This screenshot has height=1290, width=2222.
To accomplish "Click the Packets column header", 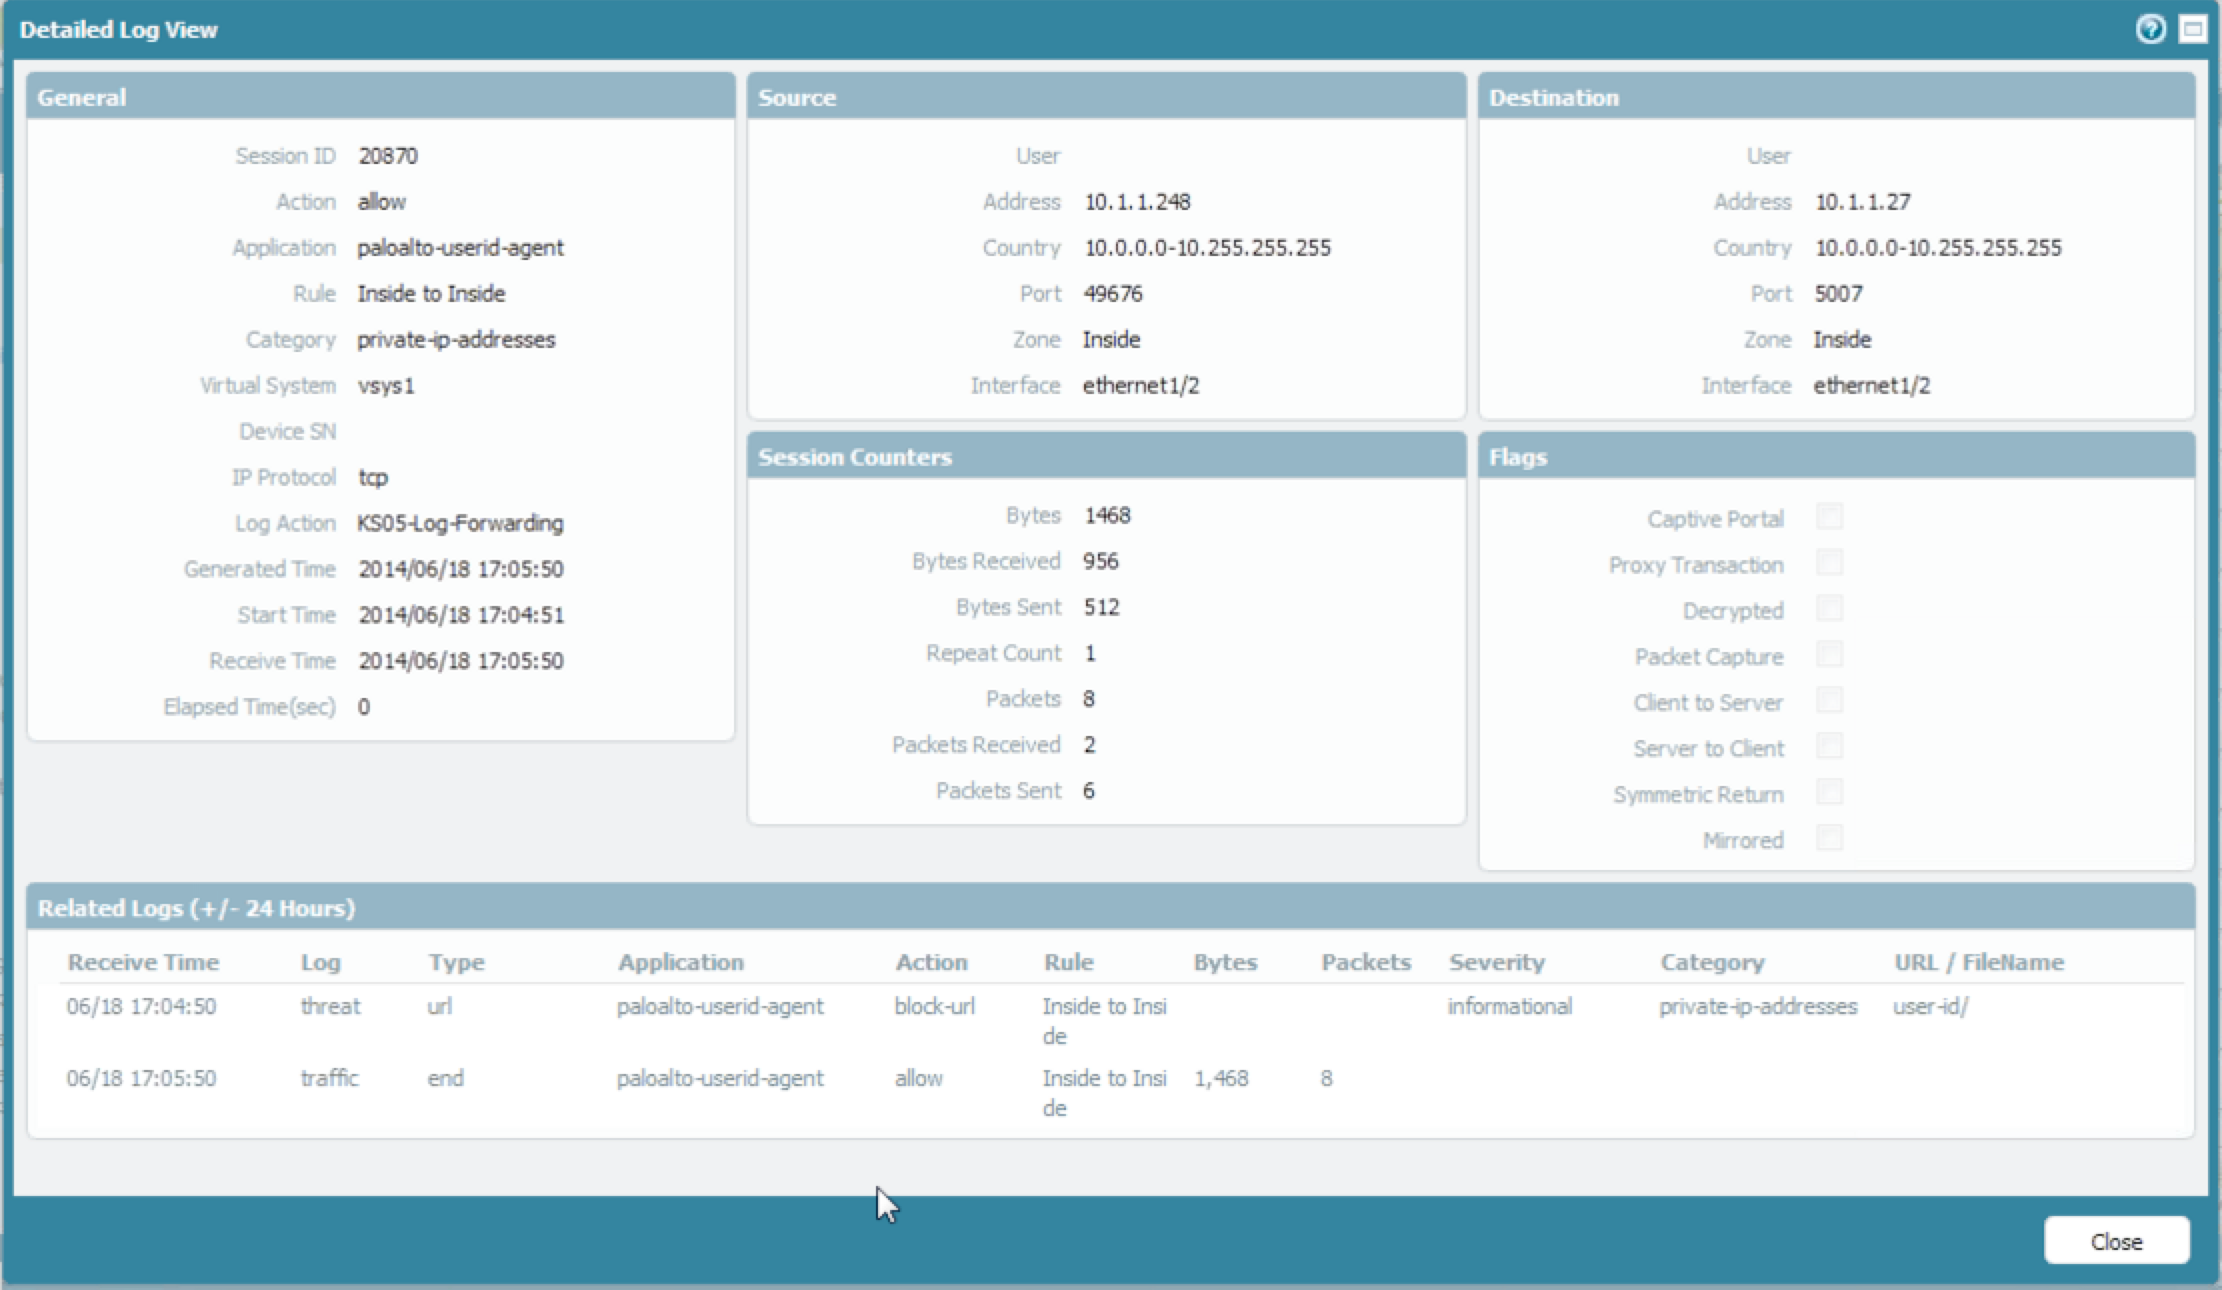I will tap(1366, 962).
